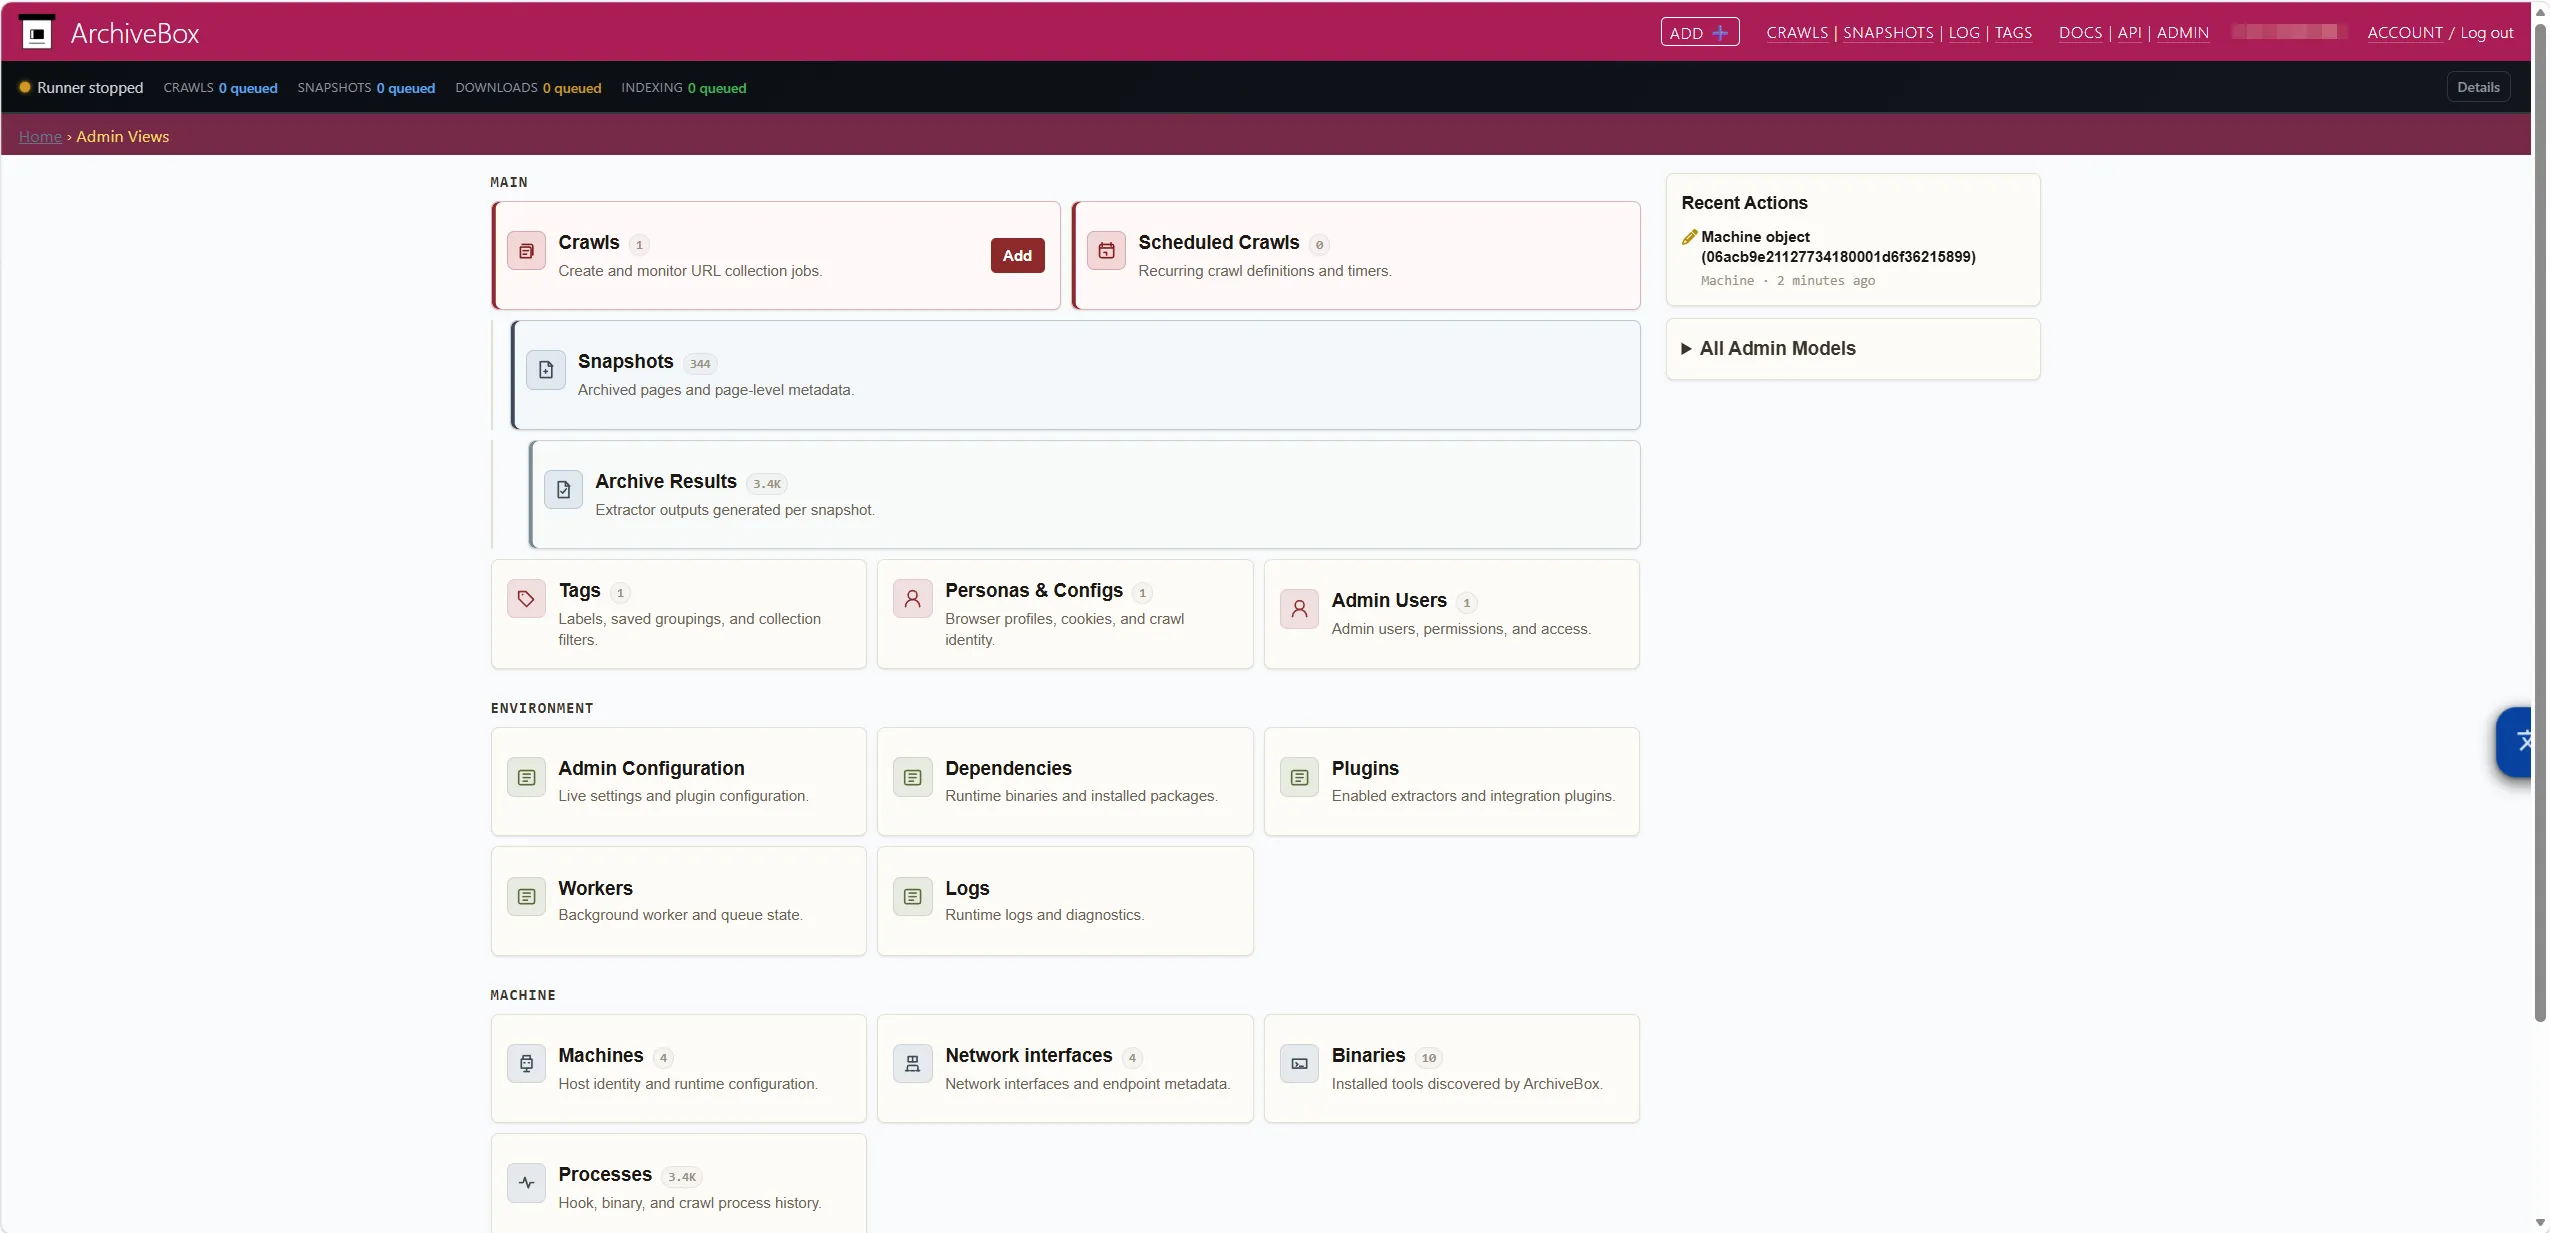Click the Add button on Crawls card
This screenshot has width=2550, height=1233.
coord(1017,255)
